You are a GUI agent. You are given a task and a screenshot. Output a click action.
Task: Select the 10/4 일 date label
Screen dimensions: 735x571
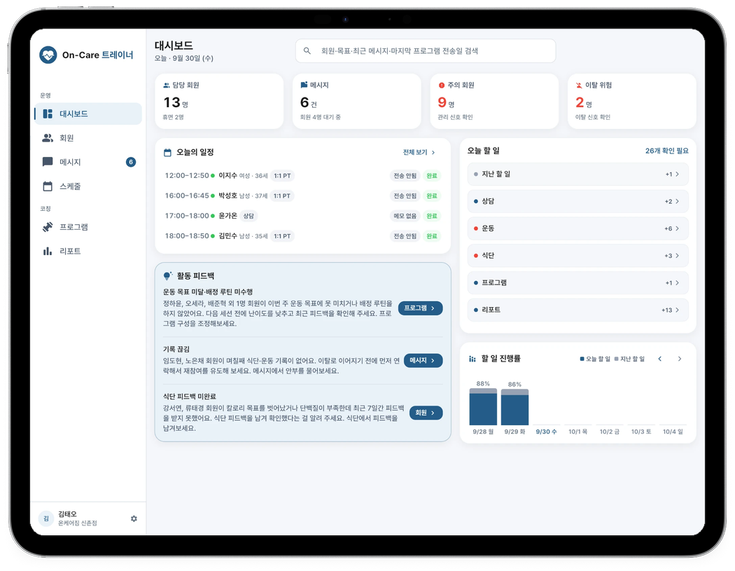(673, 431)
